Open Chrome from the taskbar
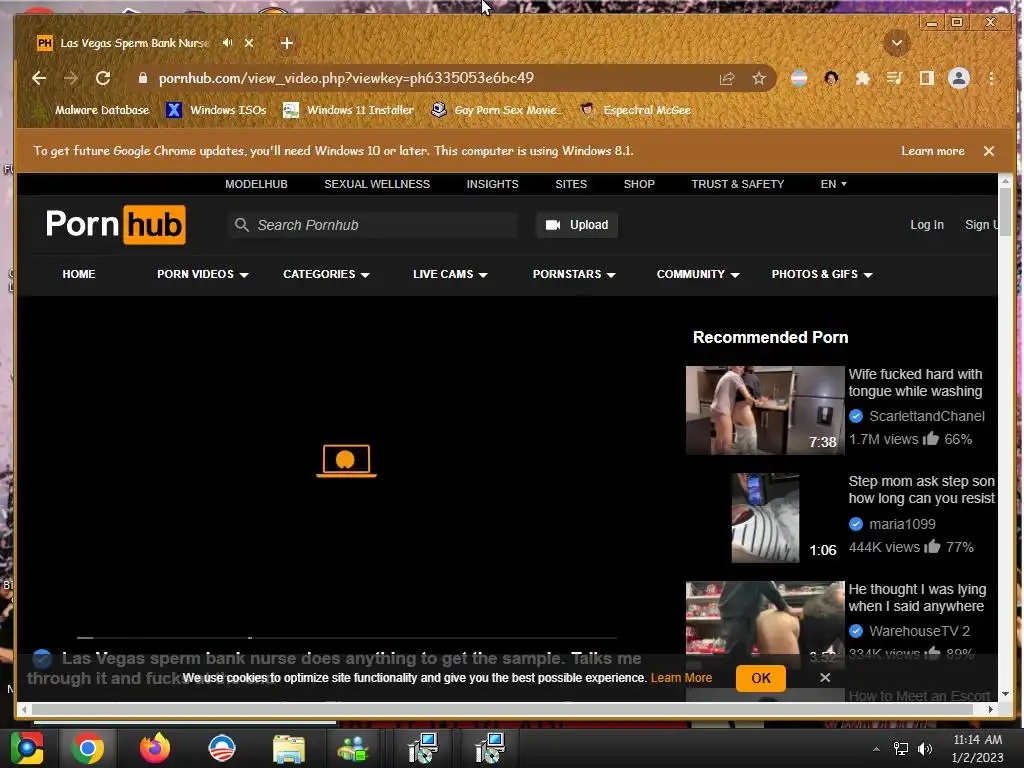The height and width of the screenshot is (768, 1024). click(x=88, y=748)
